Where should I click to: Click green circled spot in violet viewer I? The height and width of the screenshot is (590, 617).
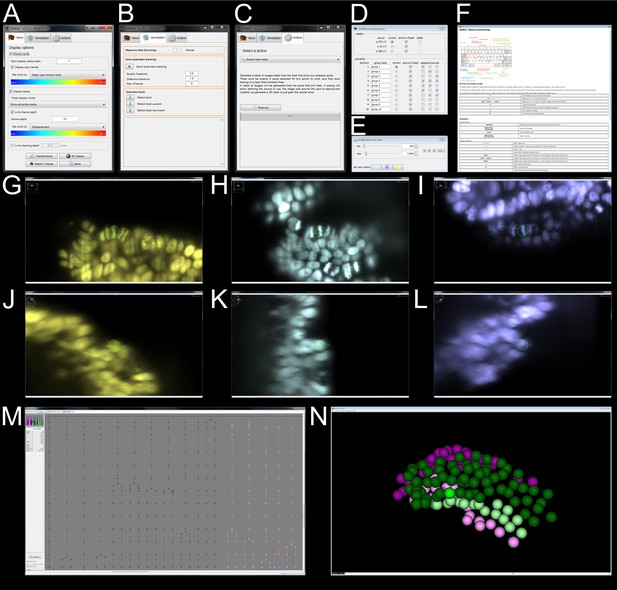click(x=523, y=231)
